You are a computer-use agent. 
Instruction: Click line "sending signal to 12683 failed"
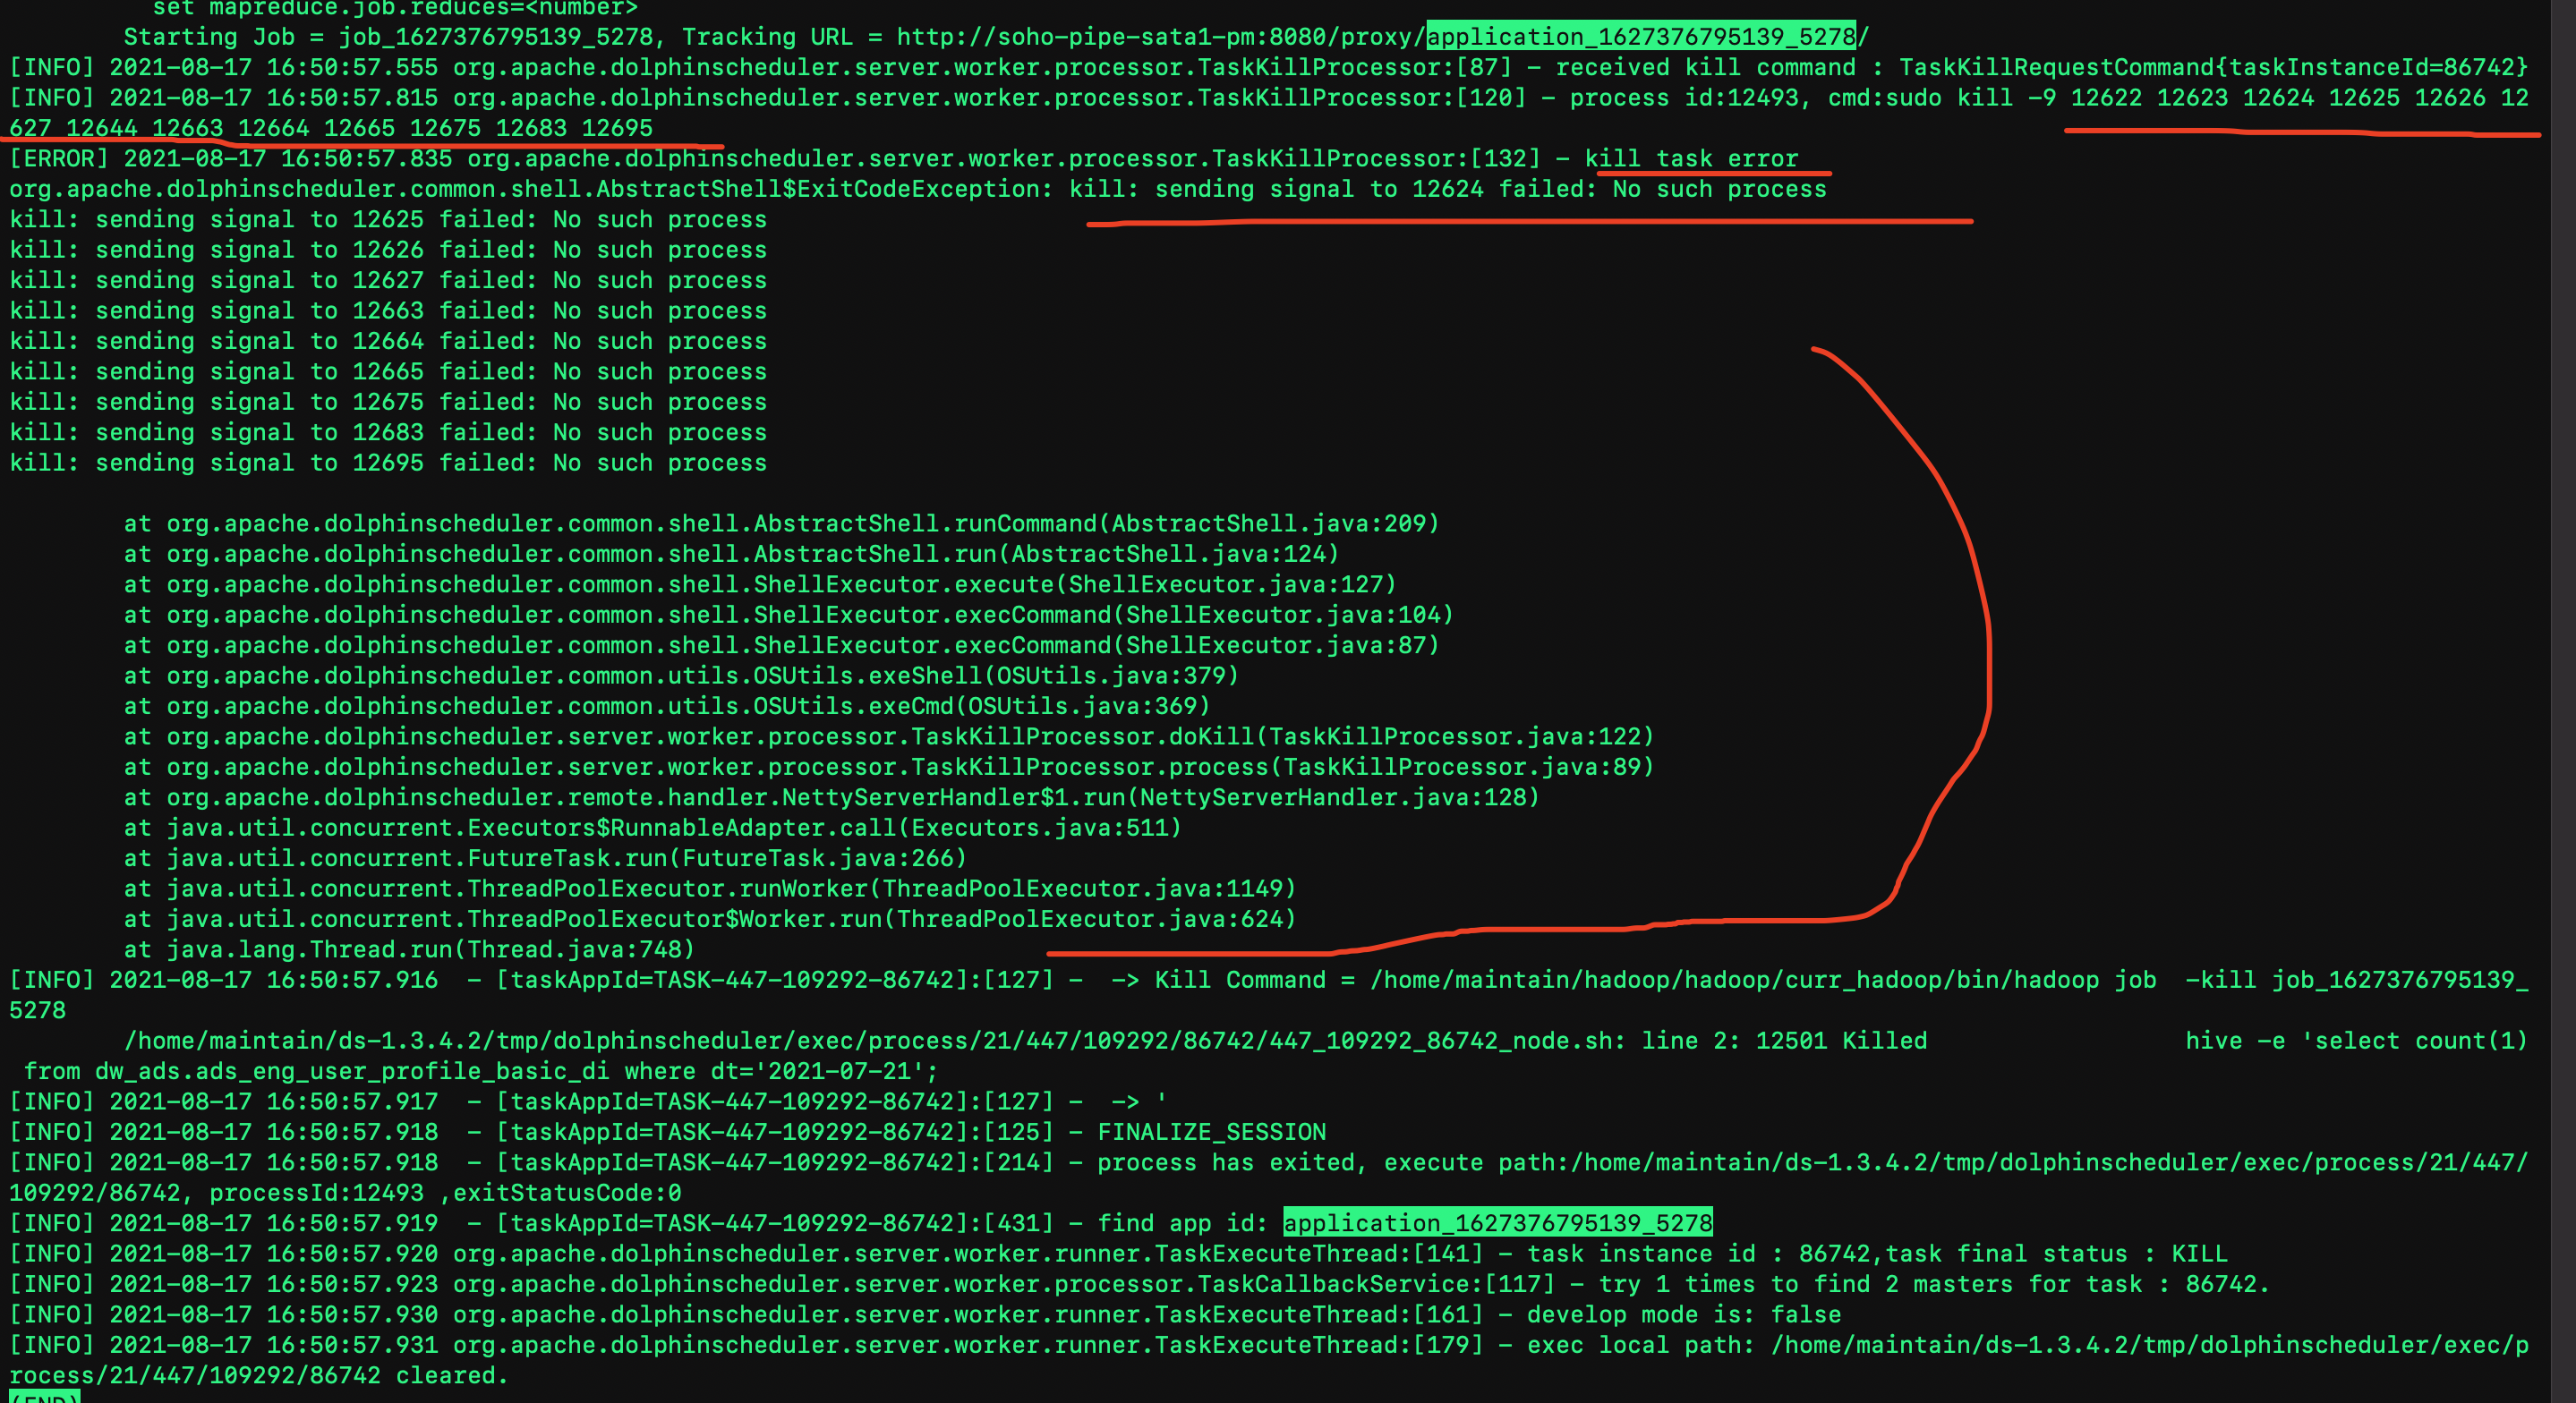click(388, 433)
